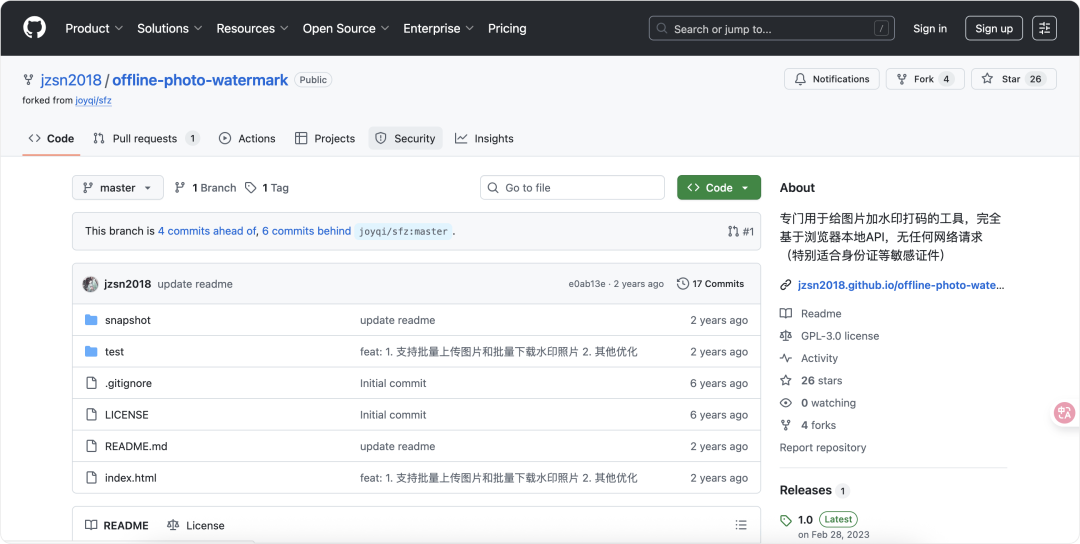Open the command palette icon in header
The height and width of the screenshot is (544, 1080).
(x=1045, y=28)
